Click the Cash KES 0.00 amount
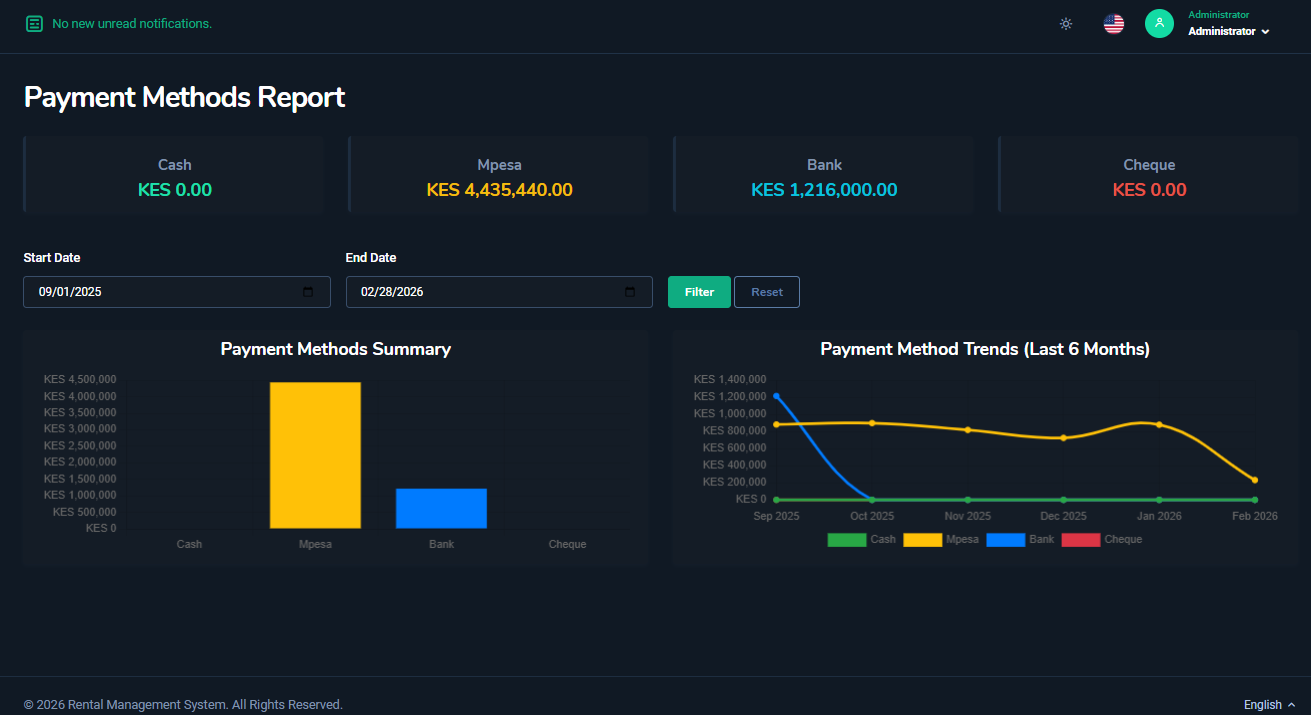 [174, 190]
